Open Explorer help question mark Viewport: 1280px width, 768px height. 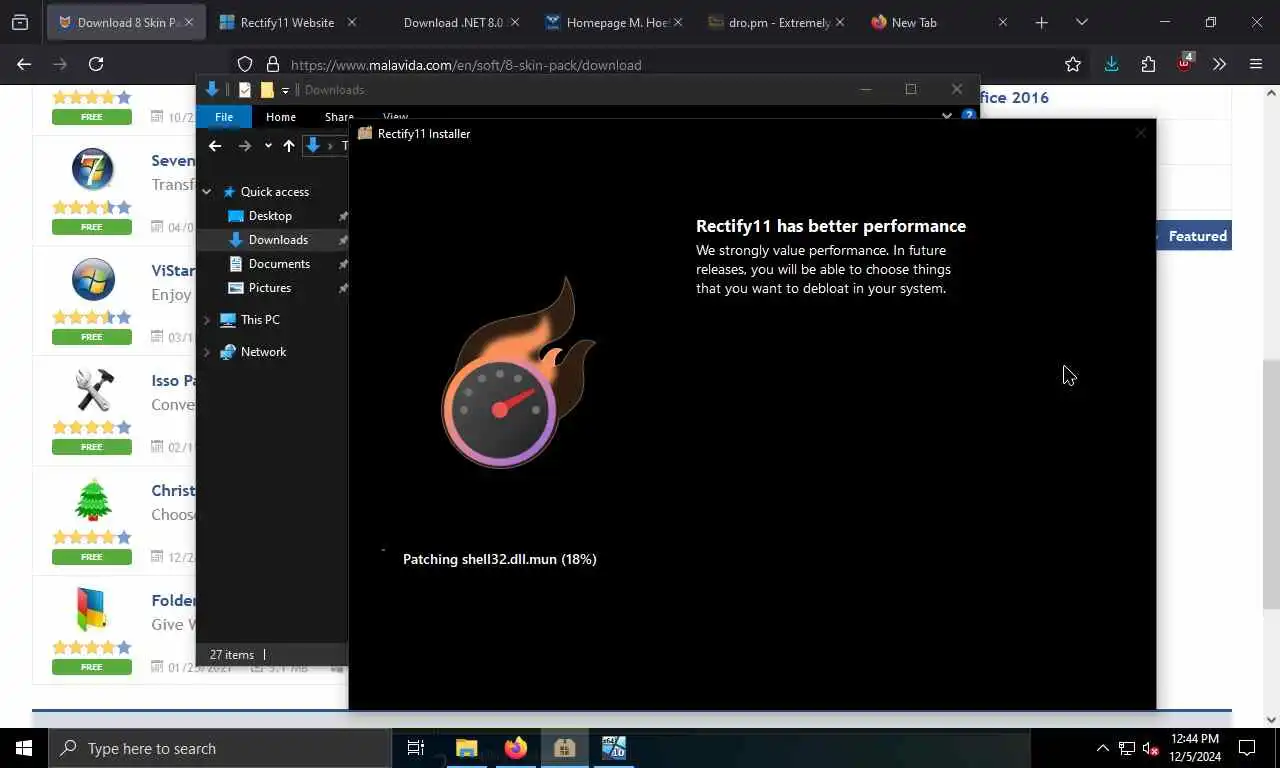[x=968, y=115]
